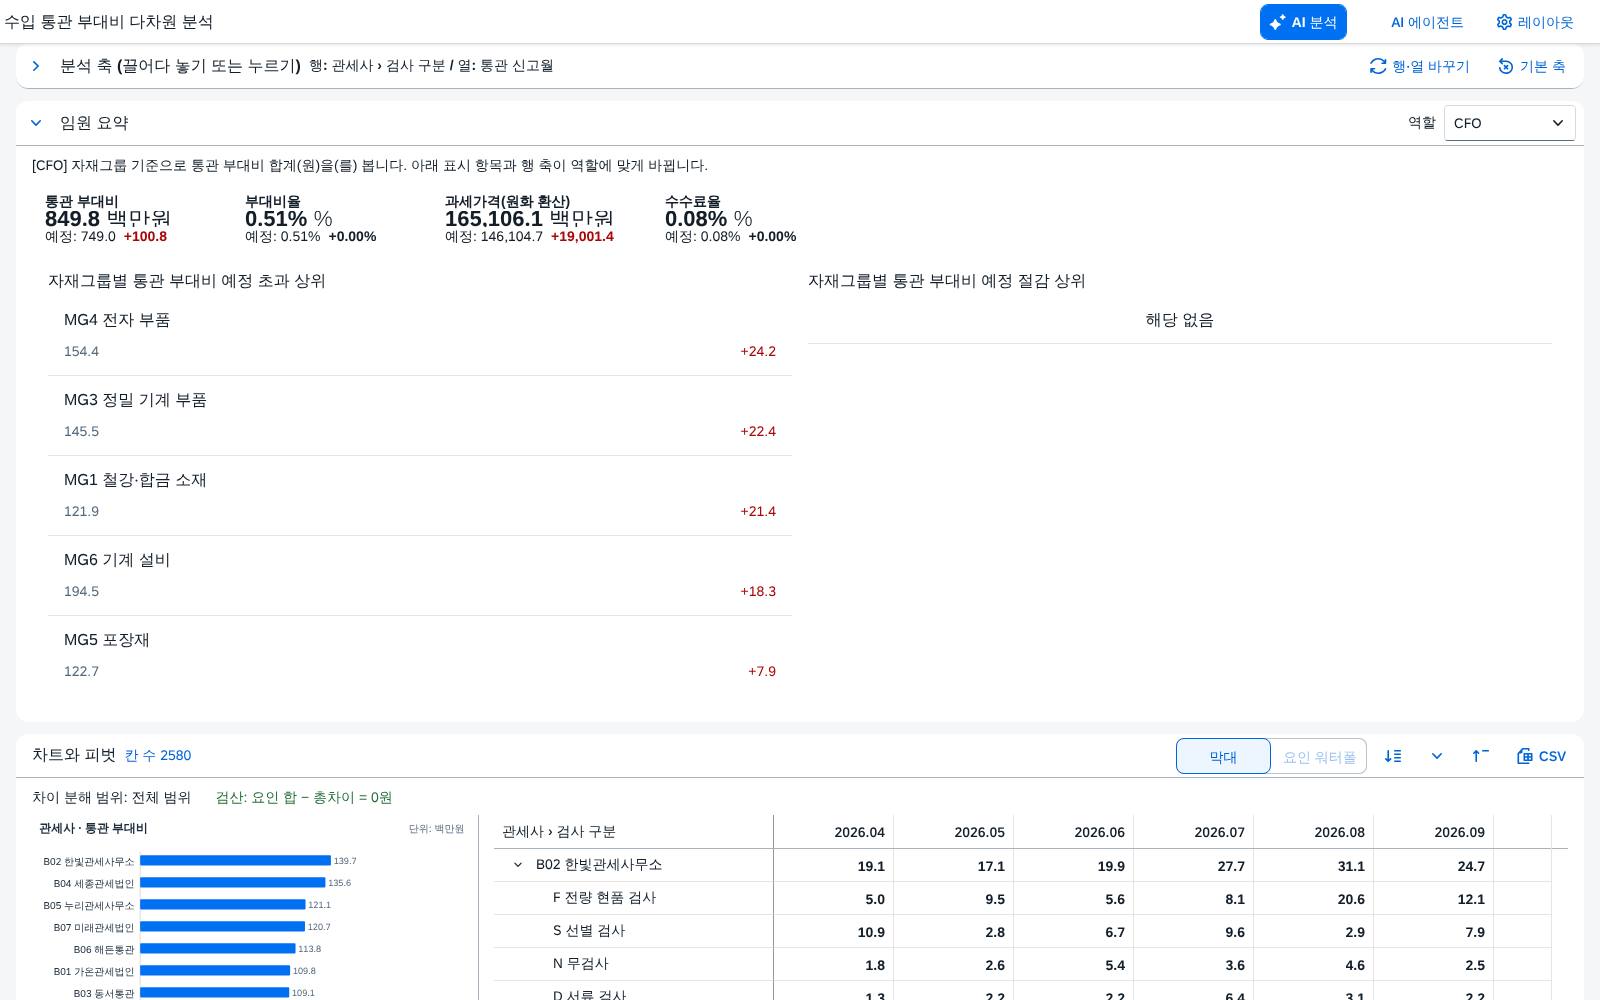Click the 31.1 cell under 2026.08
Image resolution: width=1600 pixels, height=1000 pixels.
click(1314, 866)
